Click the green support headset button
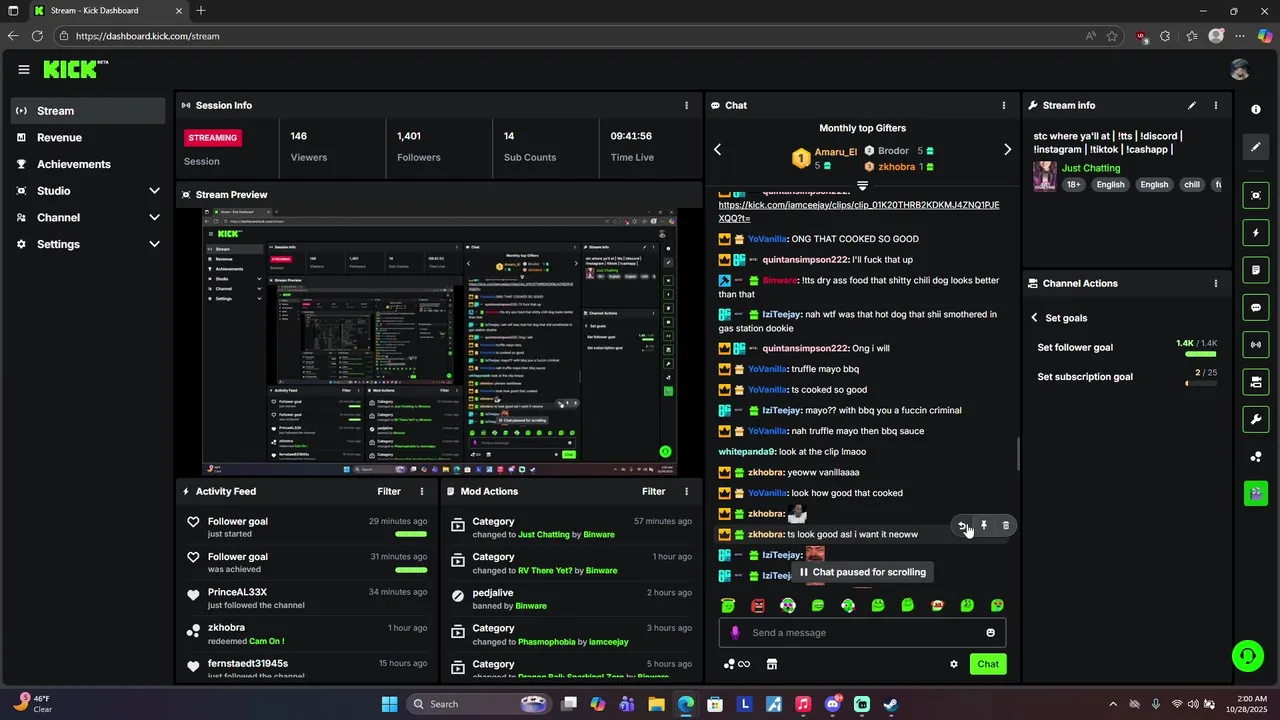1280x720 pixels. click(x=1247, y=656)
